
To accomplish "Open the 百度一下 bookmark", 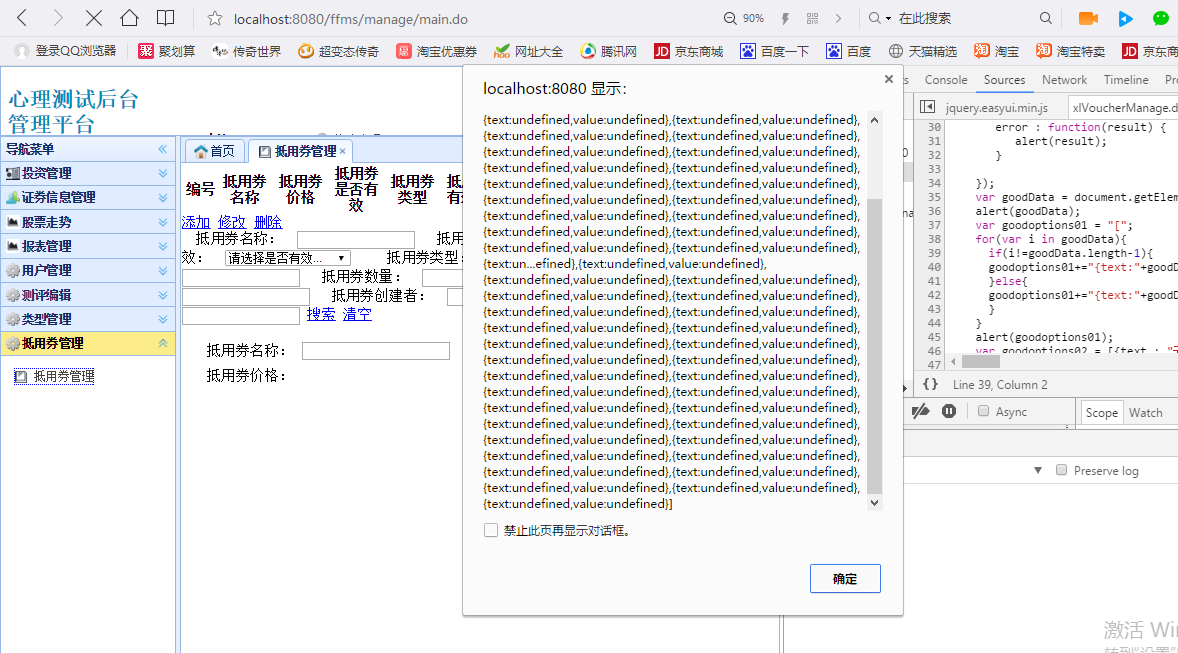I will 775,51.
